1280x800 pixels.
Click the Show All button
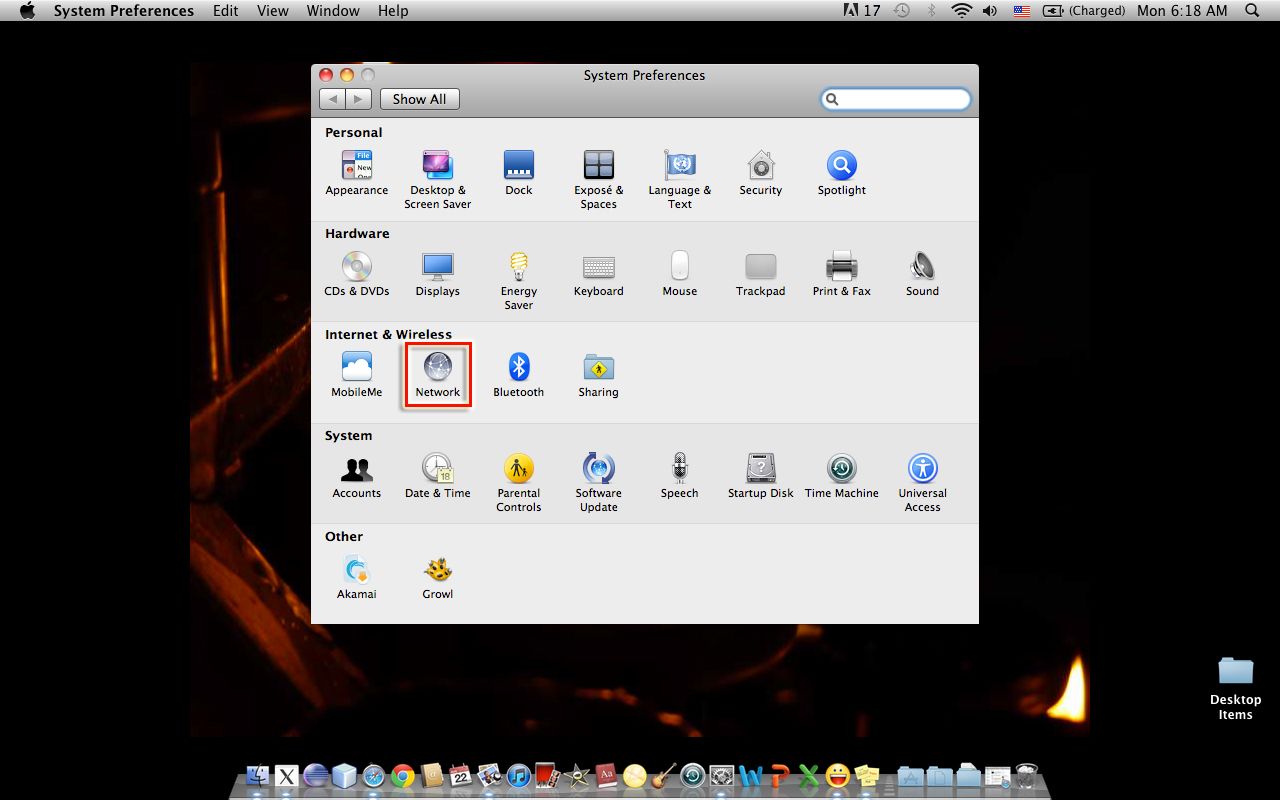(419, 99)
